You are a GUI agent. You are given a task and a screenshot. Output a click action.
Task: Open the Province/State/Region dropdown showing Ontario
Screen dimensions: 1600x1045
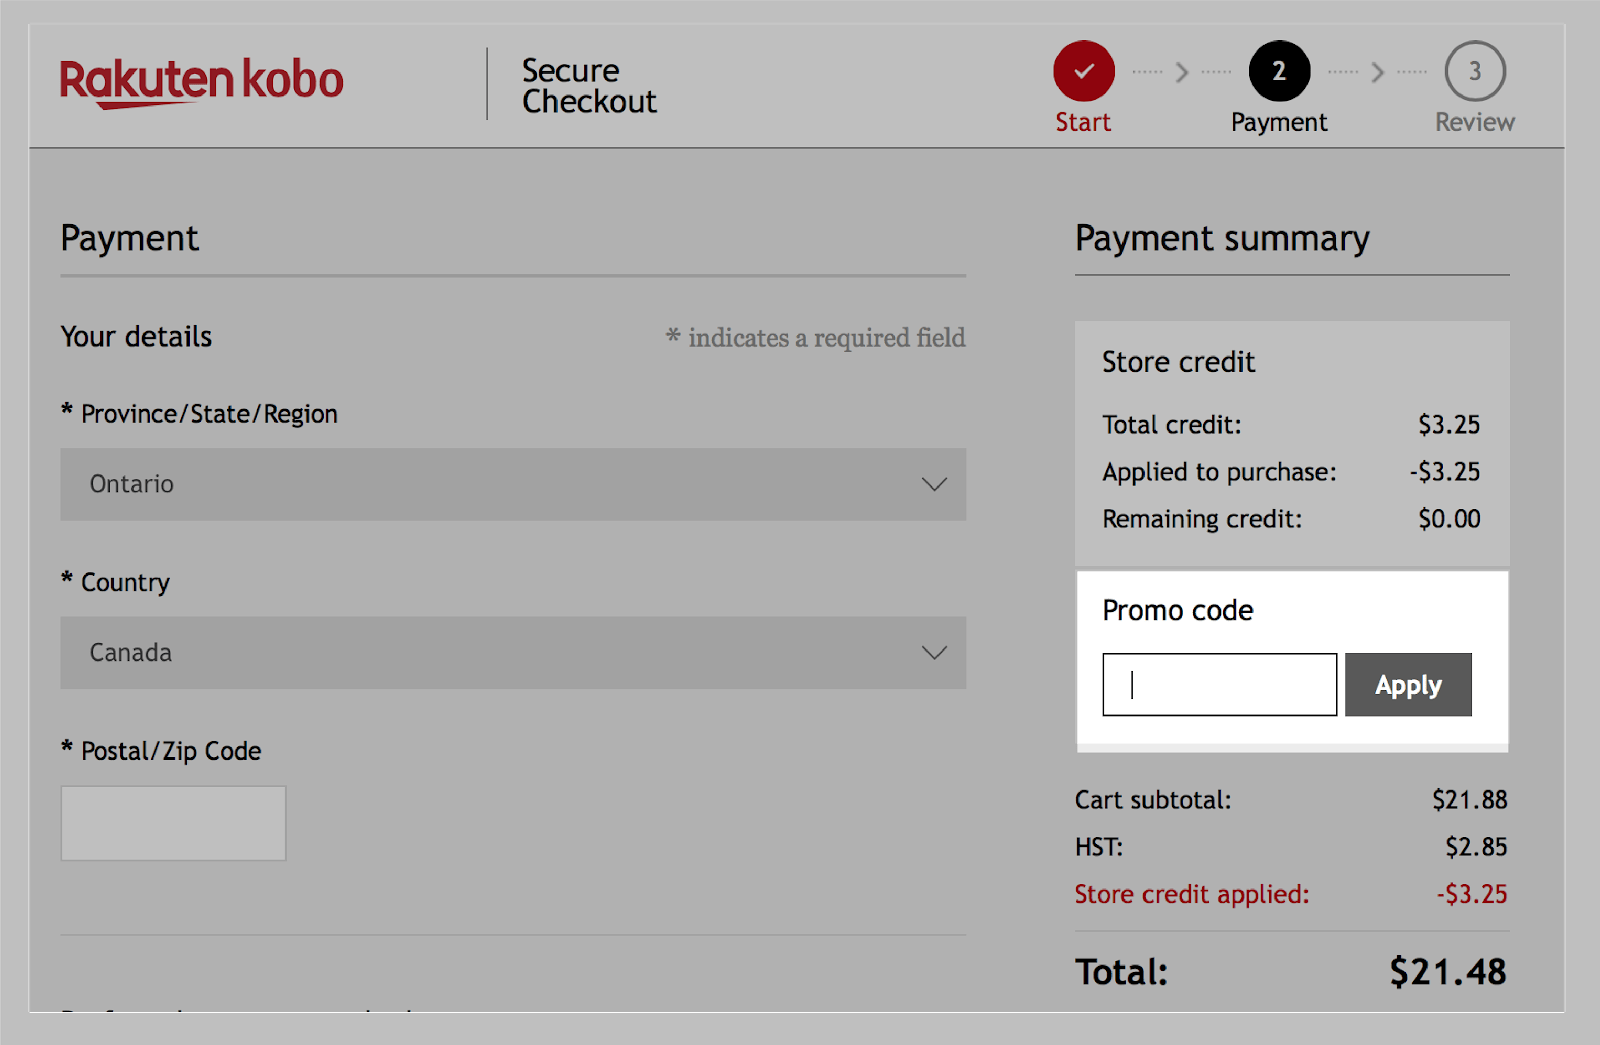(x=513, y=484)
